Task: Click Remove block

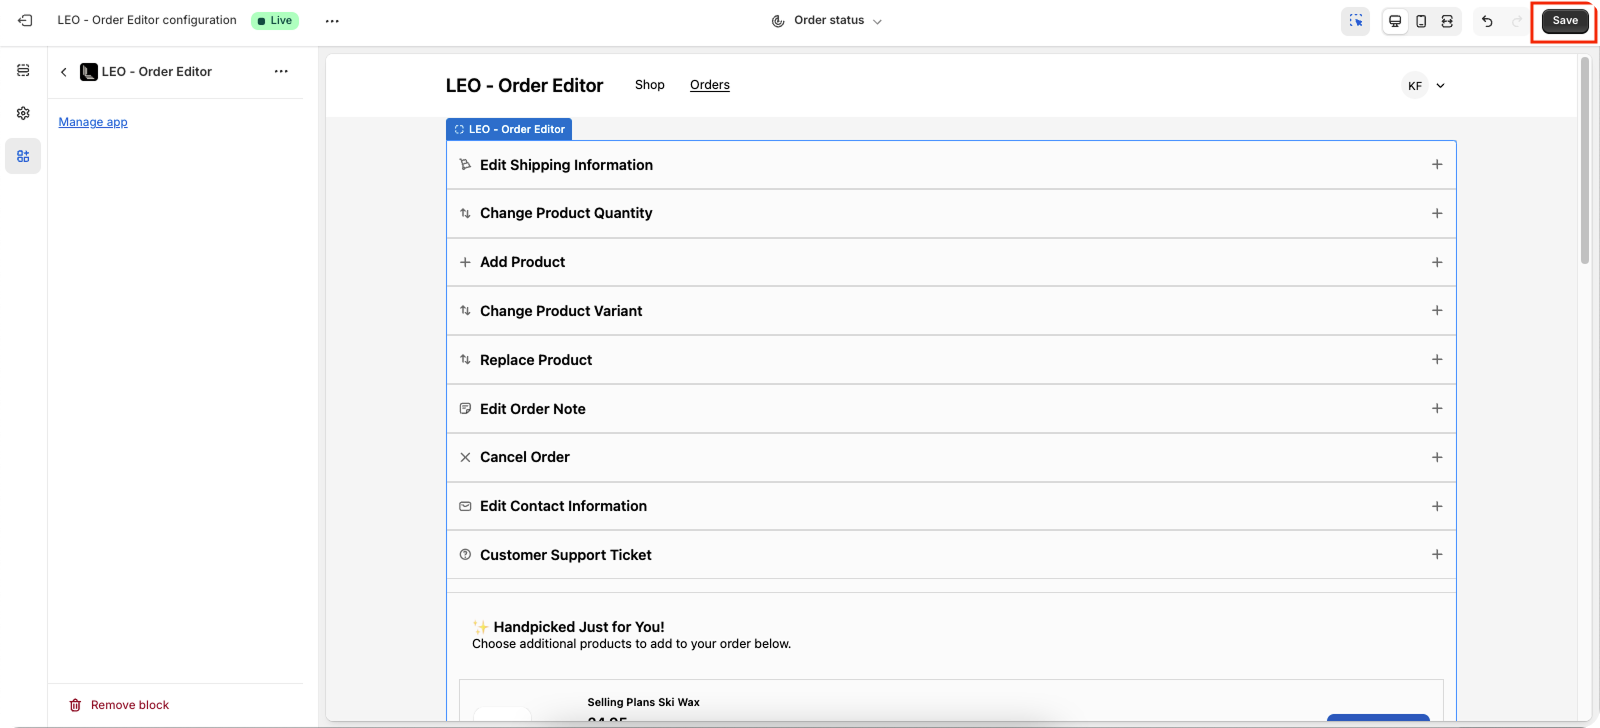Action: [119, 705]
